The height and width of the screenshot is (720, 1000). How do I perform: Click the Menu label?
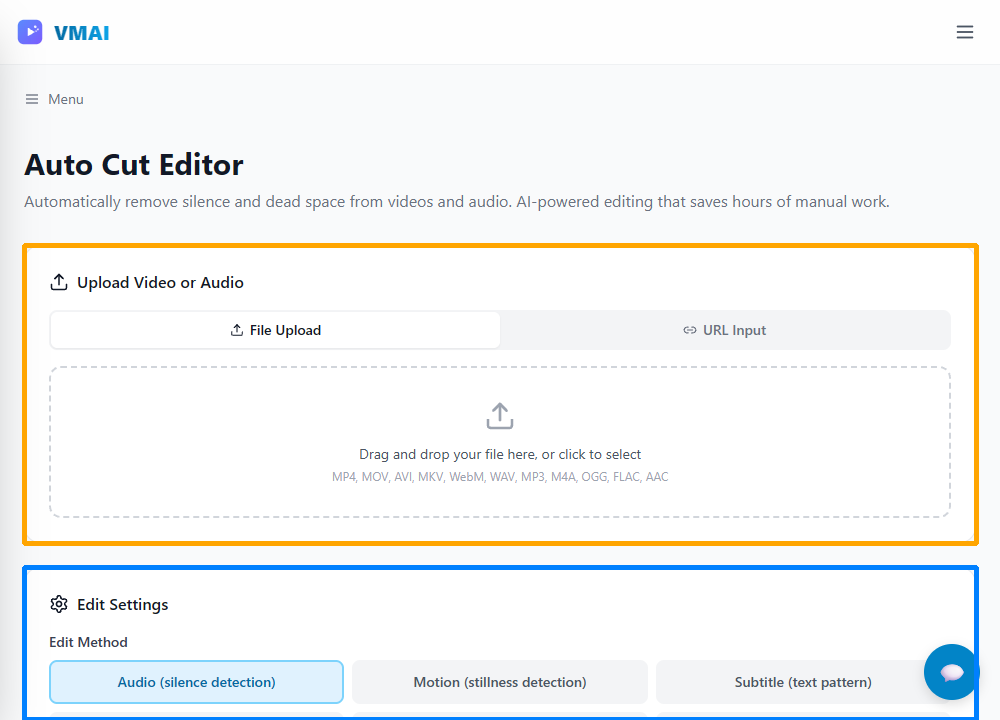[x=66, y=99]
